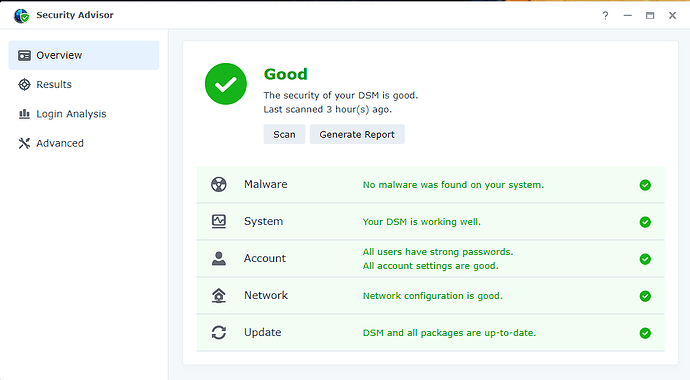Select the Overview sidebar item
690x380 pixels.
coord(84,55)
